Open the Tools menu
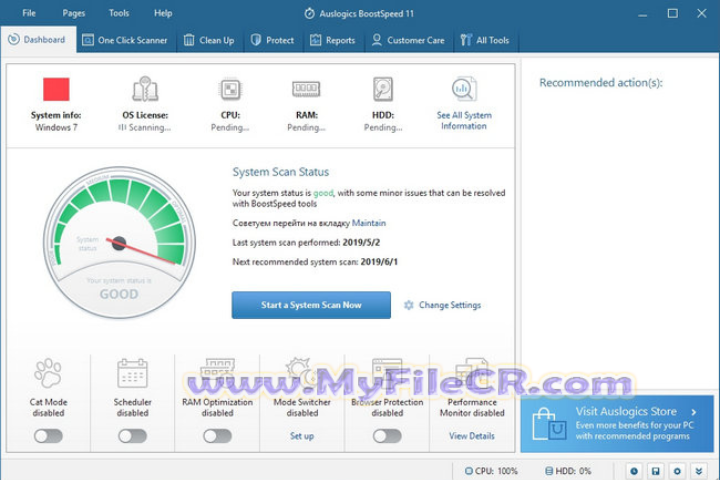This screenshot has height=480, width=720. (x=118, y=13)
